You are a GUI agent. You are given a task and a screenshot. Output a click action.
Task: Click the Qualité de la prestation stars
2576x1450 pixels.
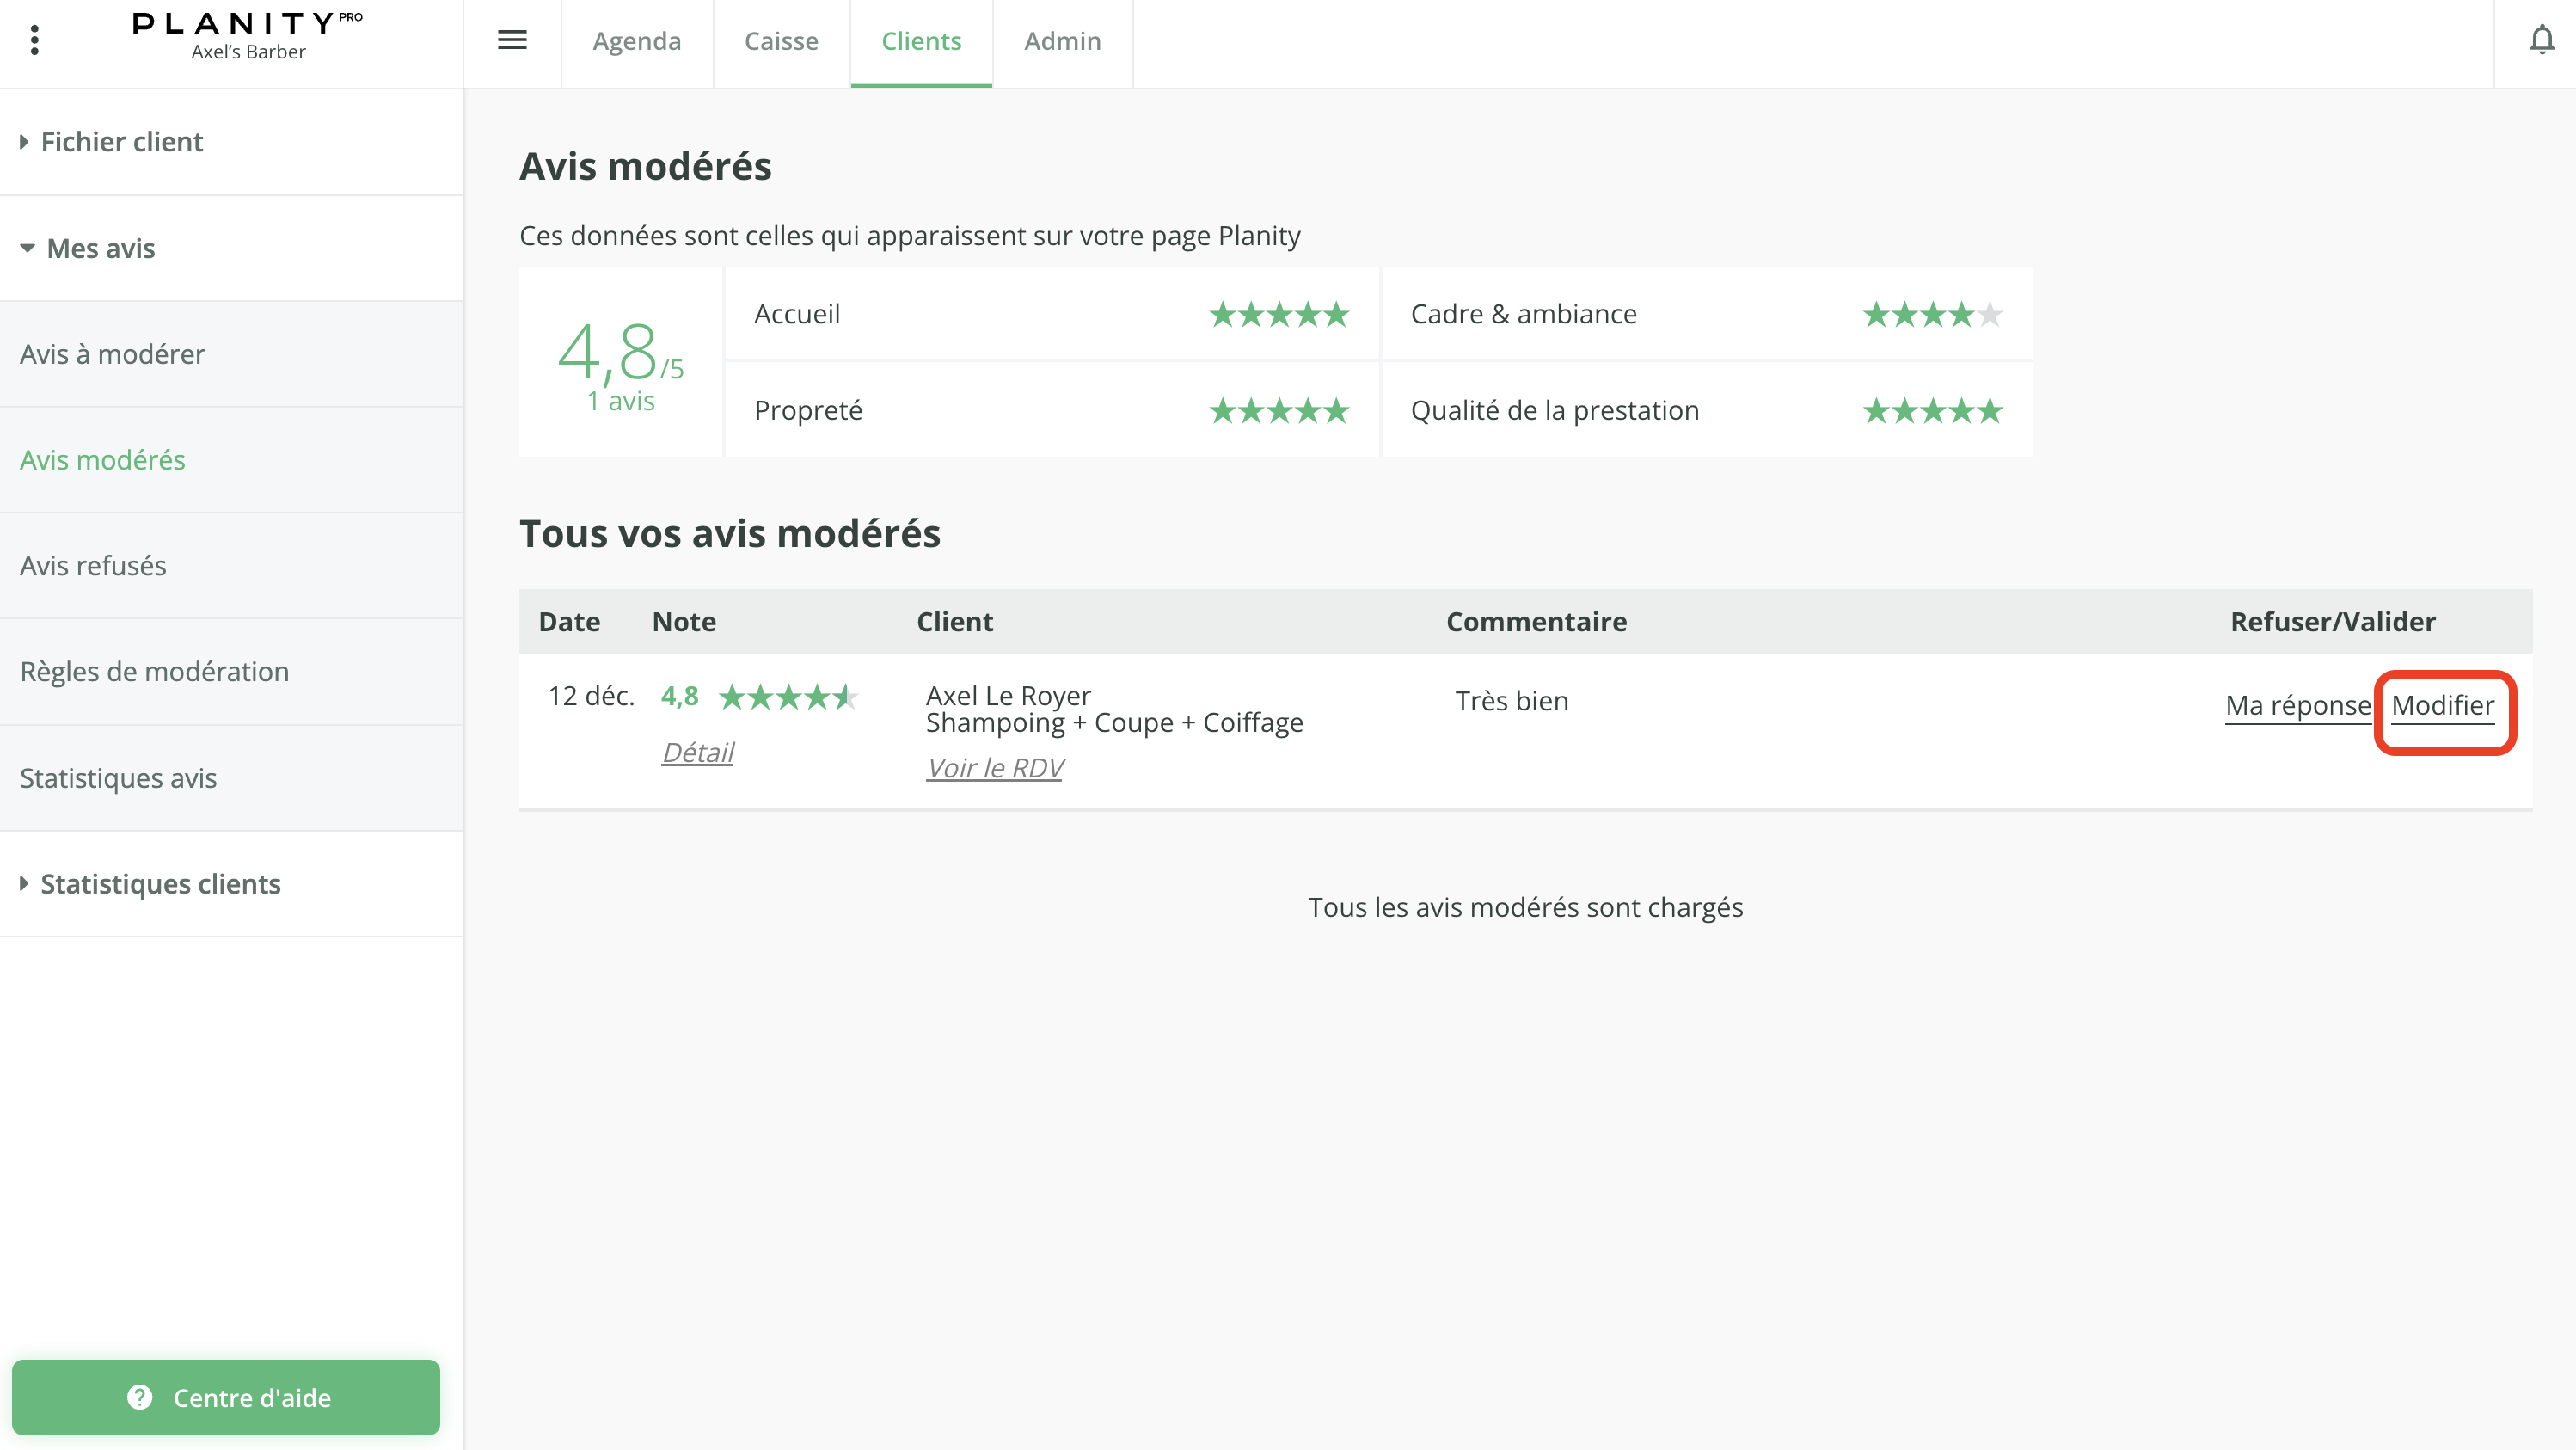click(x=1932, y=411)
